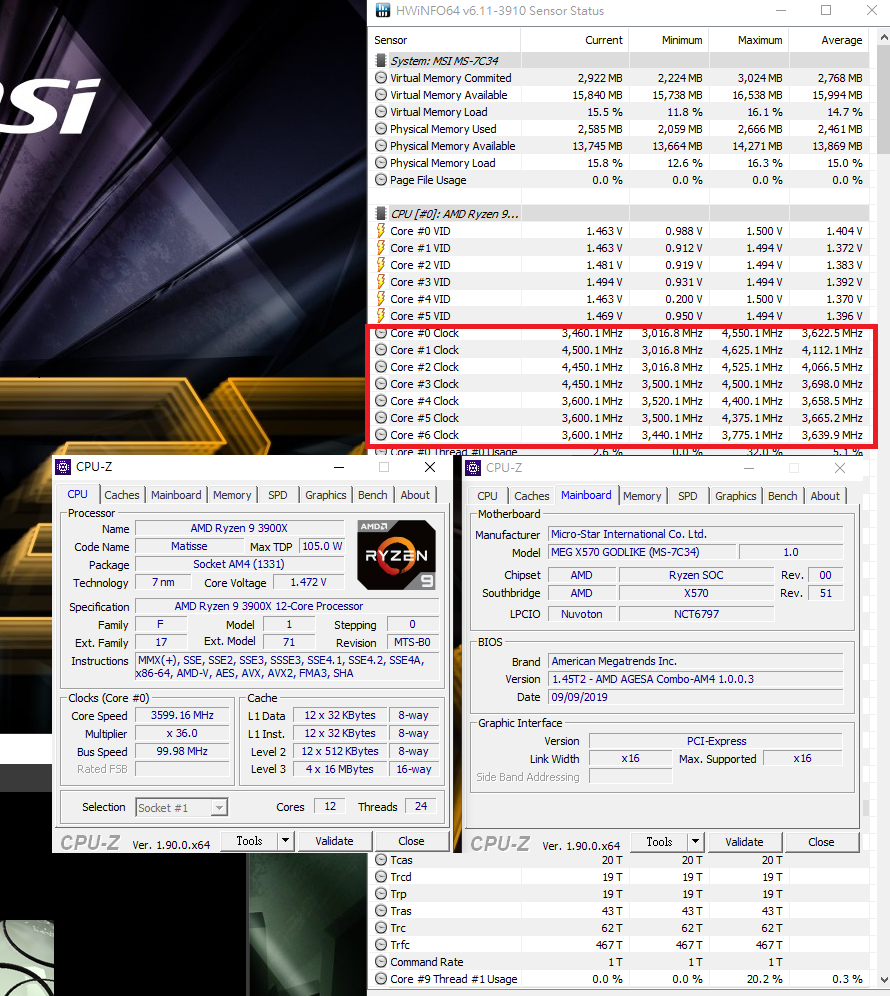Click the Physical Memory Available sensor icon
Image resolution: width=890 pixels, height=996 pixels.
tap(381, 145)
